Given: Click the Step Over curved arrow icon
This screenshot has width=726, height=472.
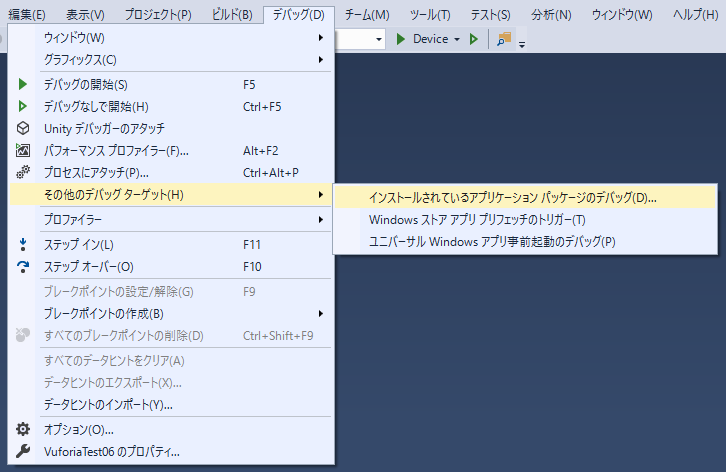Looking at the screenshot, I should point(23,267).
